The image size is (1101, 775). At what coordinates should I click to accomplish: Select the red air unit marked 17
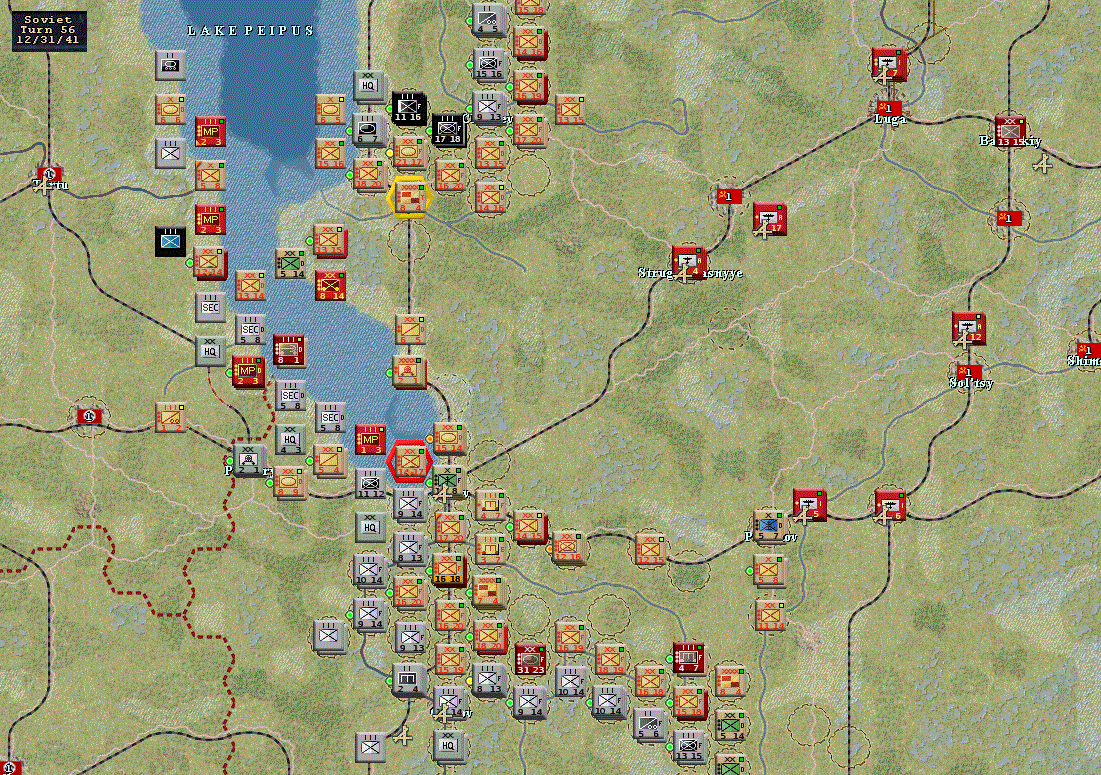tap(770, 219)
